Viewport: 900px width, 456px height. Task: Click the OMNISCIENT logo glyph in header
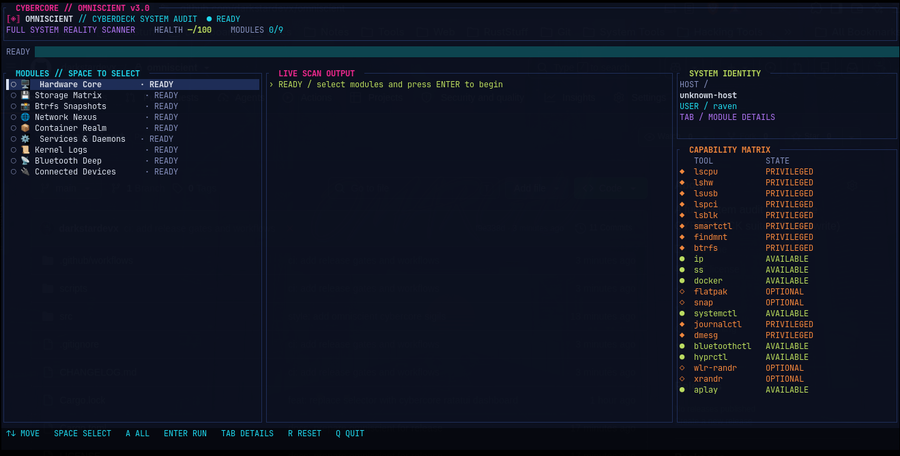click(x=13, y=19)
